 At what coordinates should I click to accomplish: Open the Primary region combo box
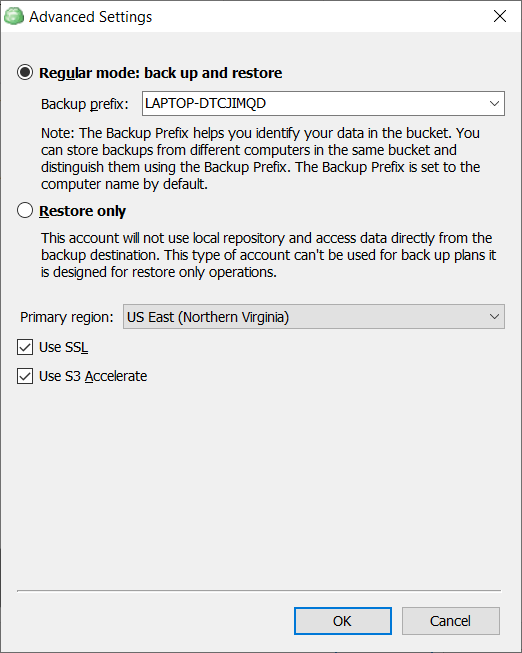point(314,317)
